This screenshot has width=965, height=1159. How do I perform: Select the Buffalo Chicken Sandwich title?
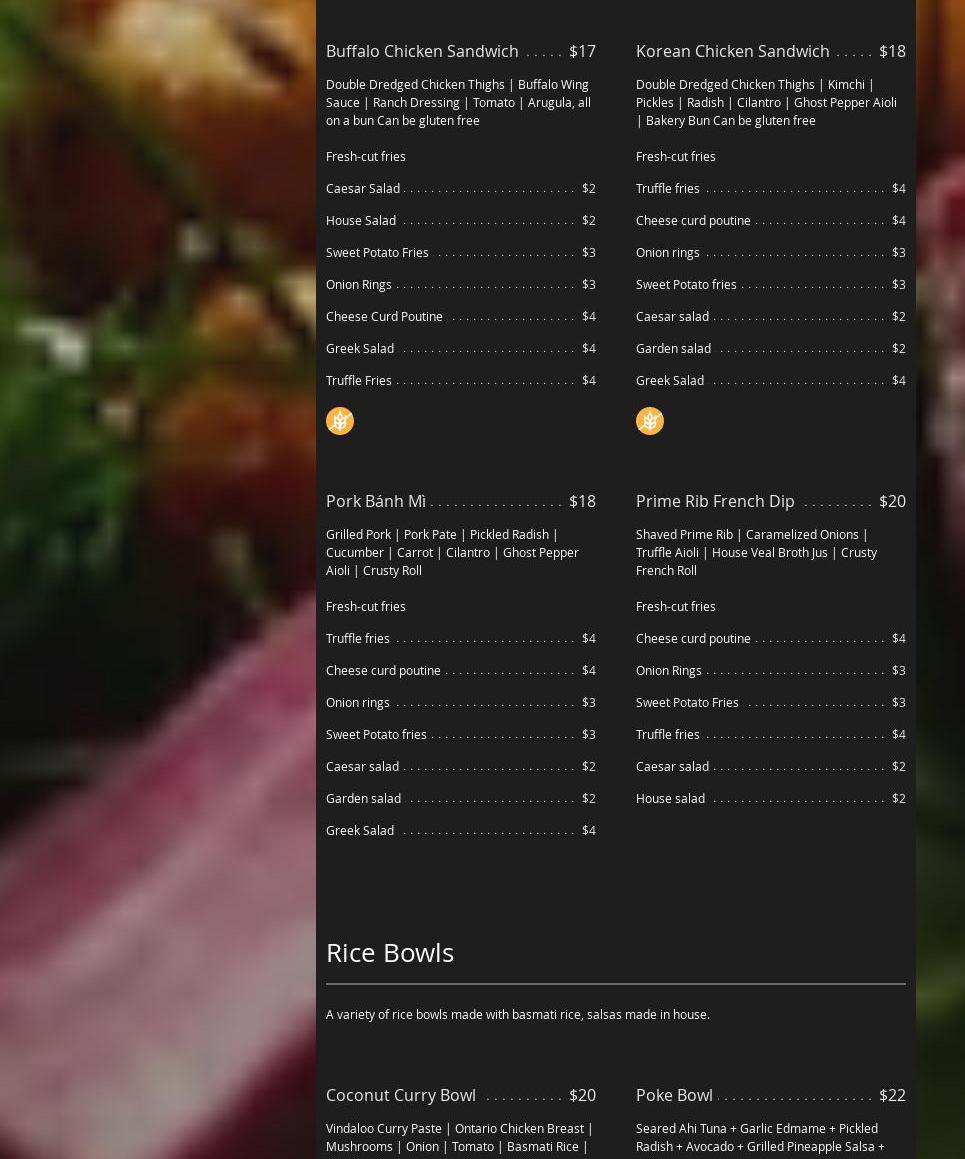click(x=422, y=51)
